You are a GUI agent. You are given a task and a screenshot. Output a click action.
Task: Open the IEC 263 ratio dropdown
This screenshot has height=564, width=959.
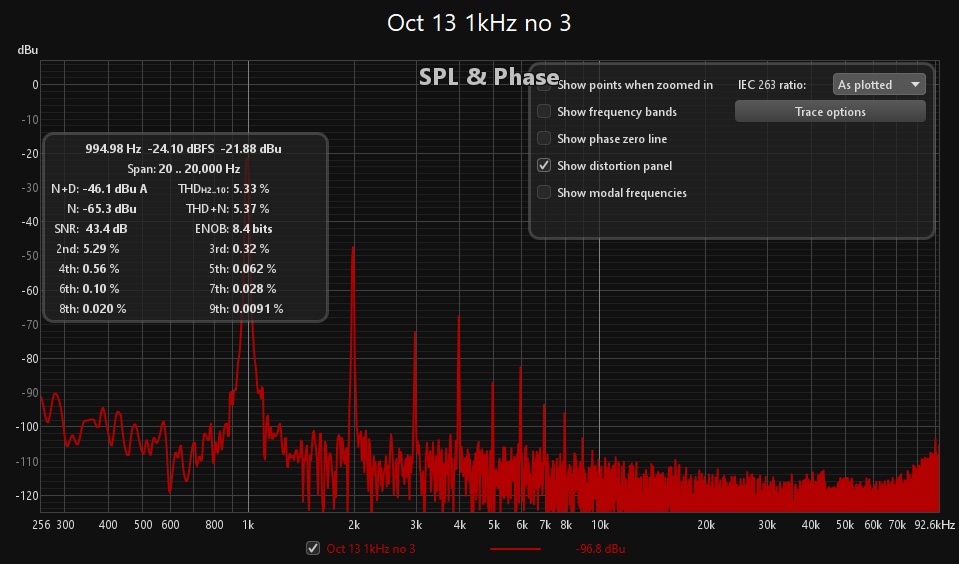pos(879,84)
